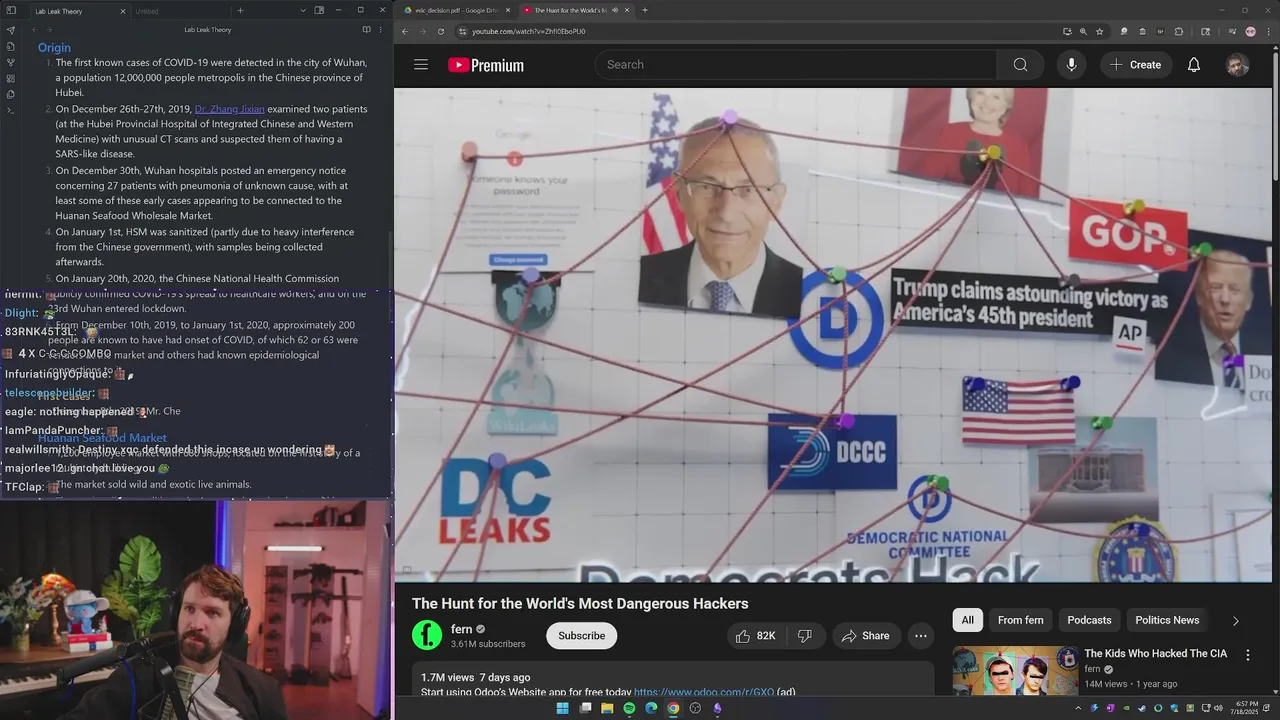
Task: Close the Lab Leak Theory tab
Action: coord(123,11)
